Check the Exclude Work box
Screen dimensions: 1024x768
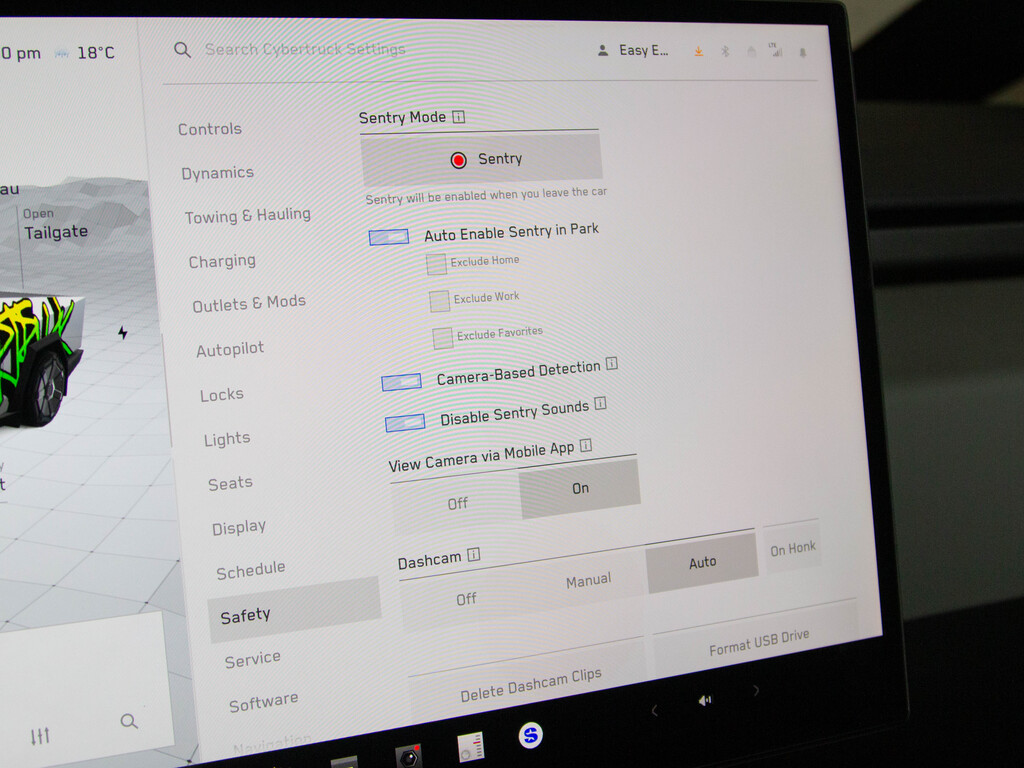(440, 301)
